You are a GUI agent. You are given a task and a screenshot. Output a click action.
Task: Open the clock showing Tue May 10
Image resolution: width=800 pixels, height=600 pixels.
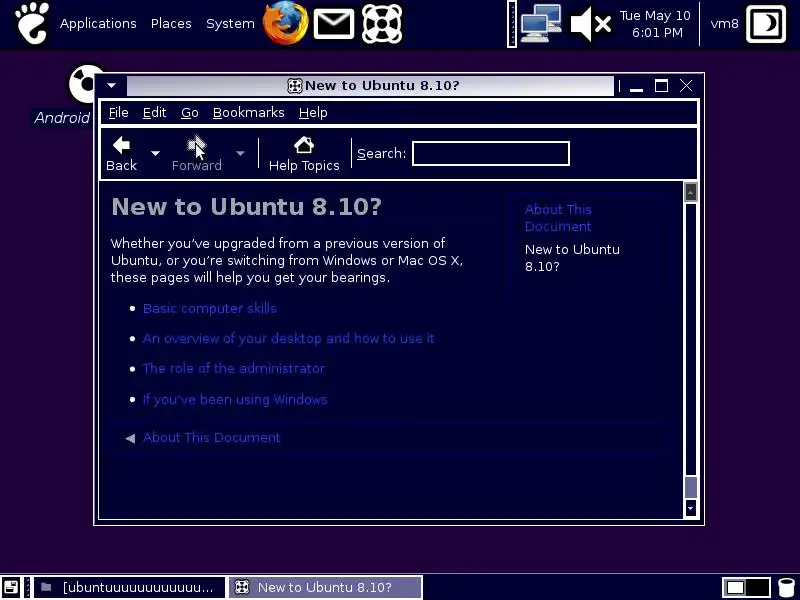click(x=655, y=24)
